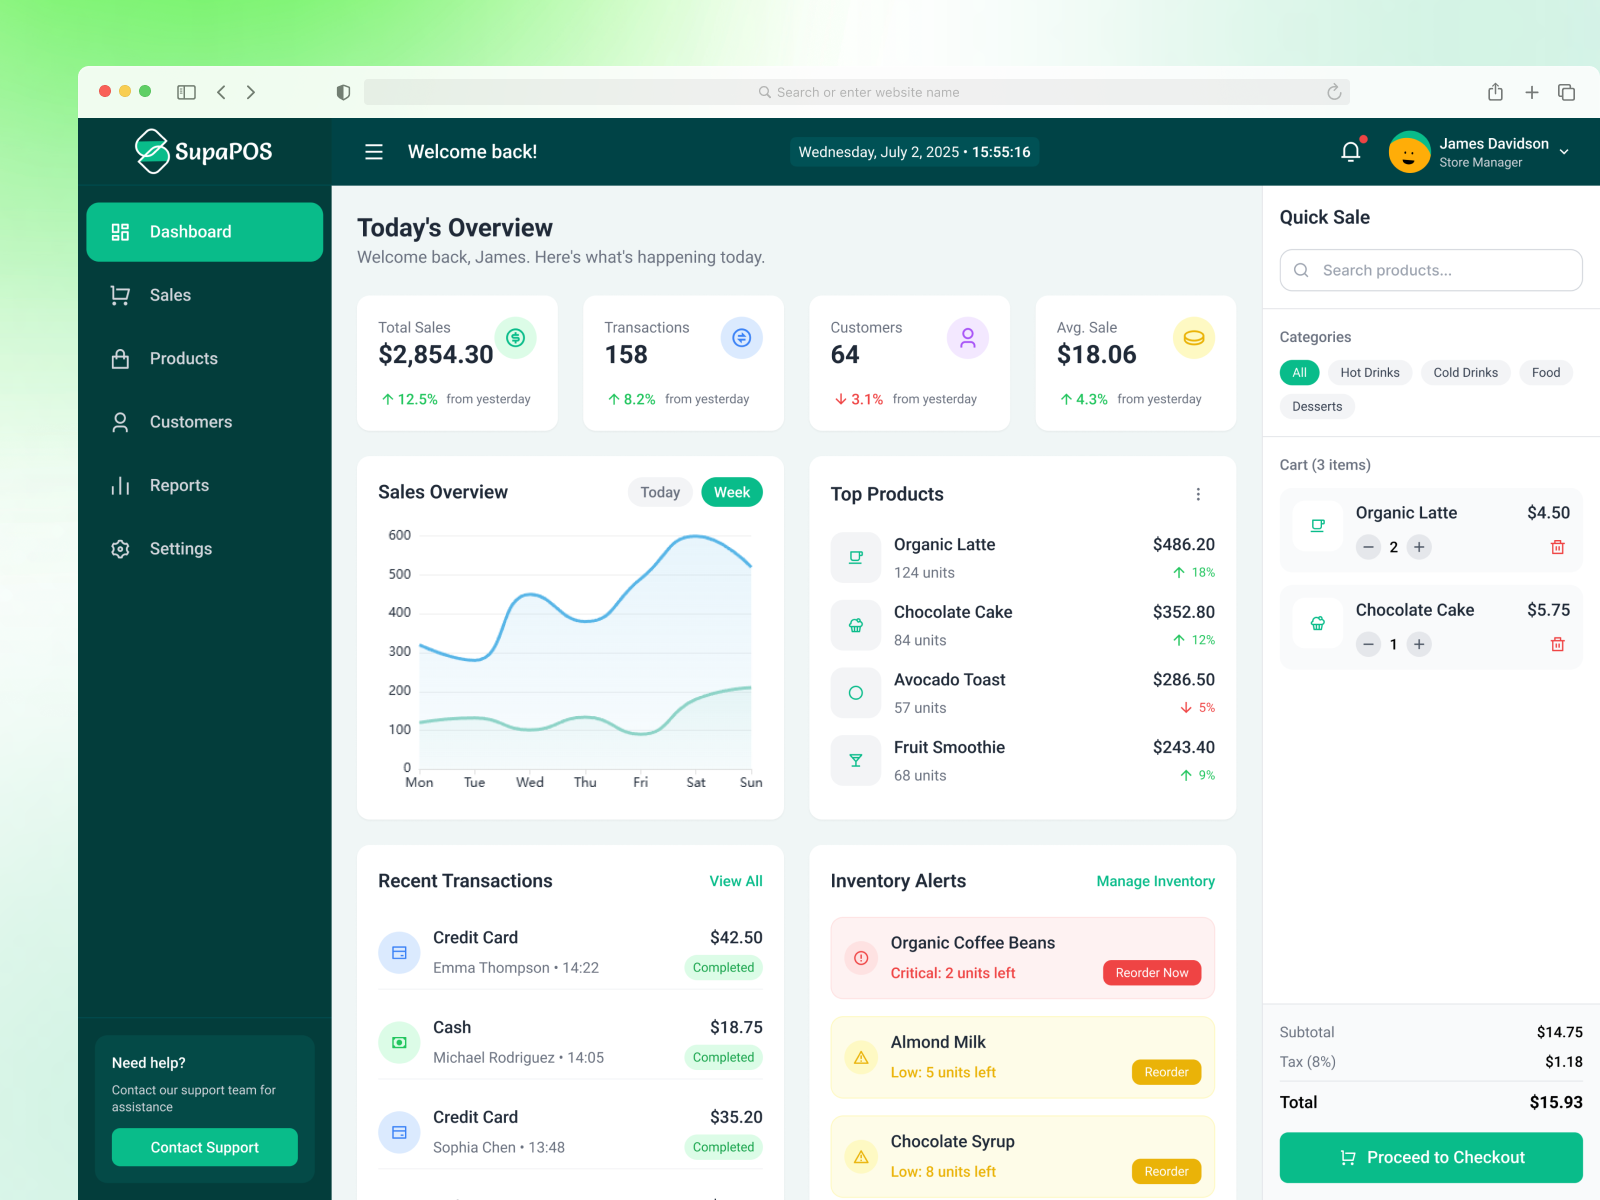This screenshot has height=1200, width=1600.
Task: Select the Sales icon in the sidebar
Action: pyautogui.click(x=120, y=295)
